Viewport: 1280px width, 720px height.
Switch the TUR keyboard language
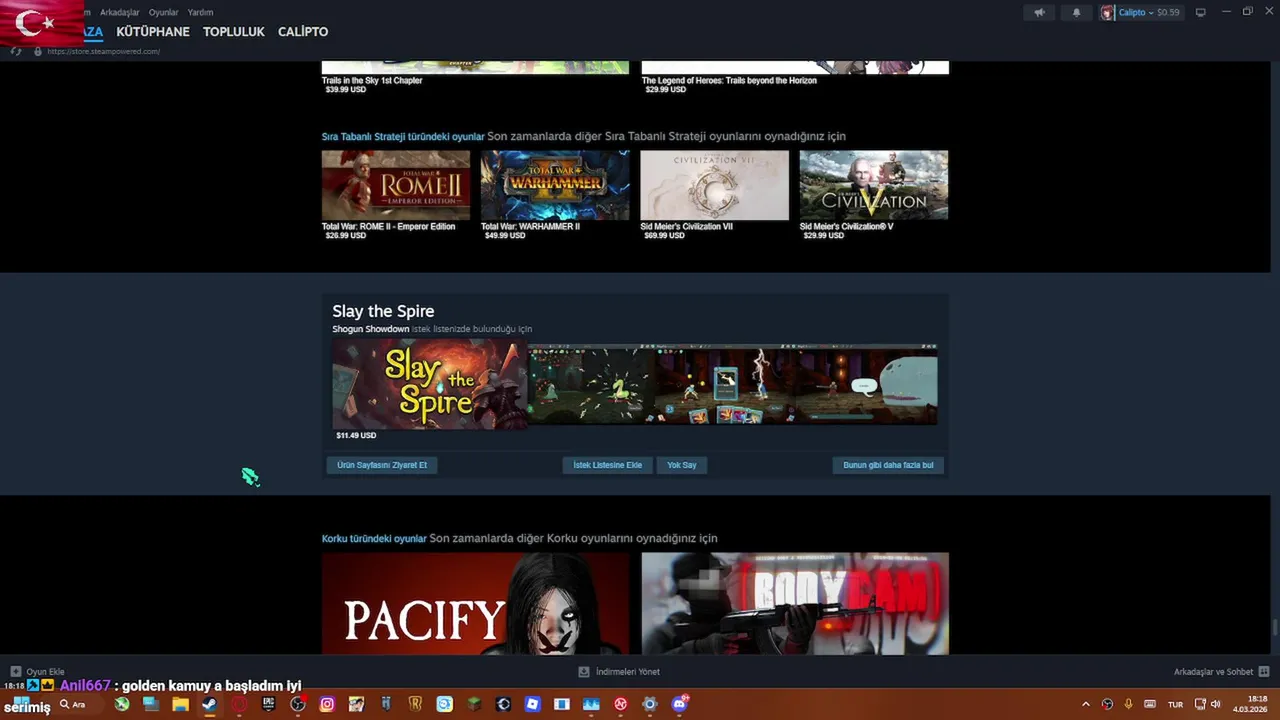pos(1175,704)
